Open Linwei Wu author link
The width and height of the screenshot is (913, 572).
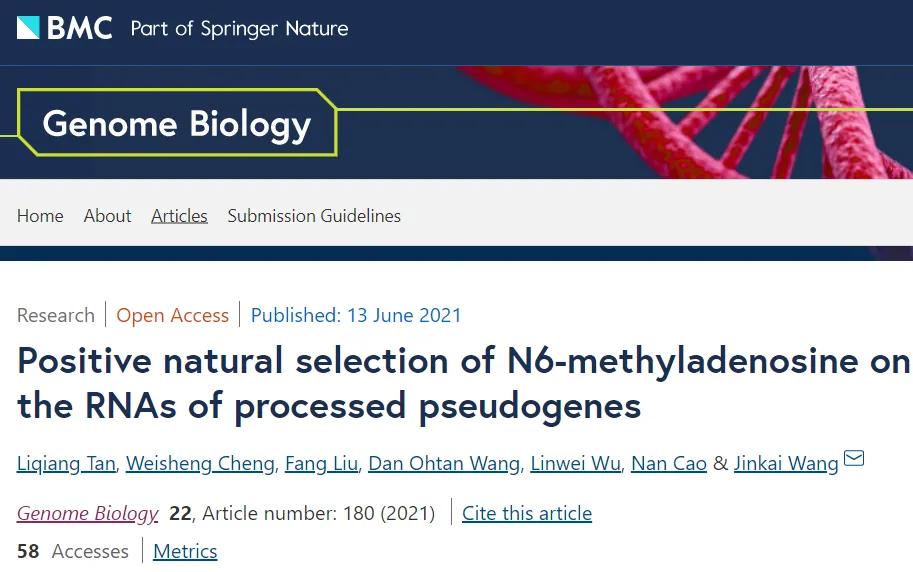[x=577, y=463]
